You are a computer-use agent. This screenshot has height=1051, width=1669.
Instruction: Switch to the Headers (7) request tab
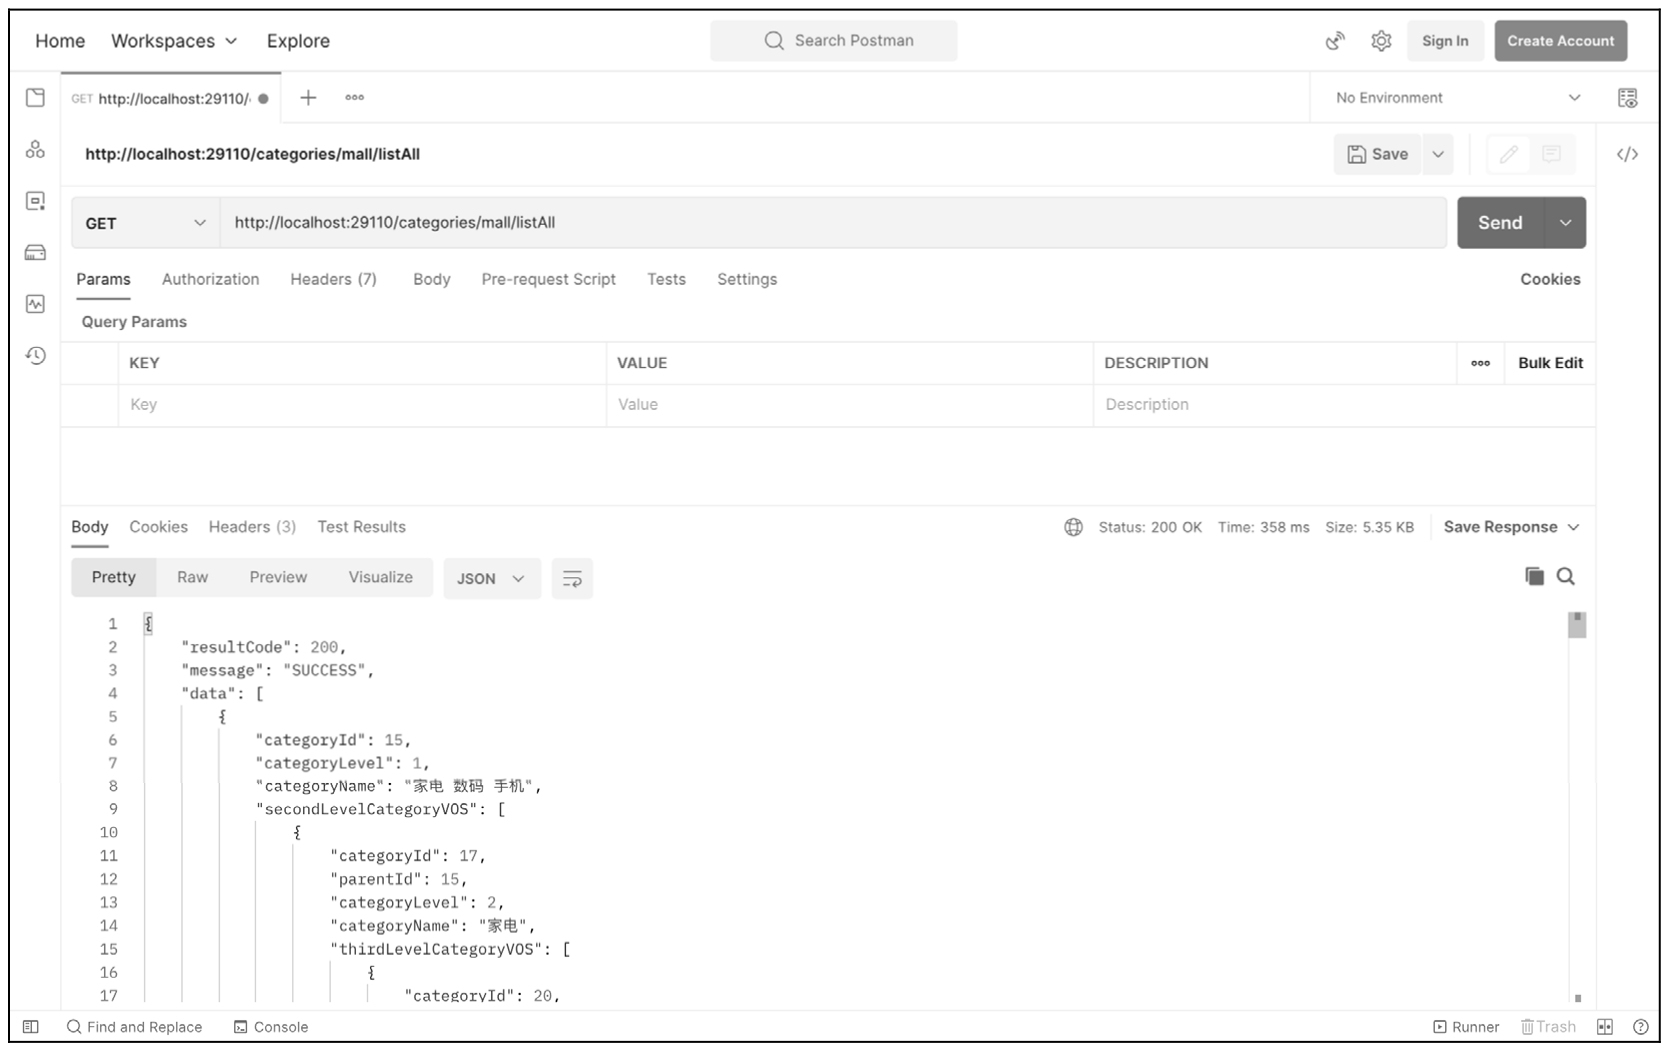pos(333,279)
